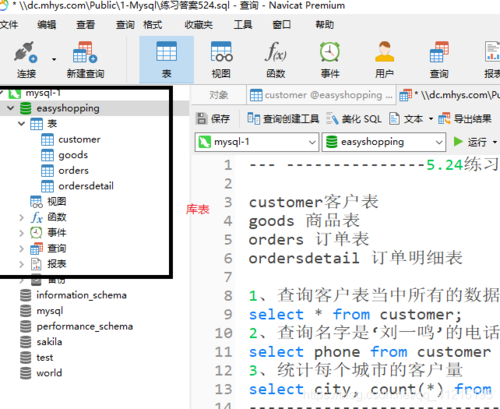Open the 编辑 menu

tap(47, 25)
